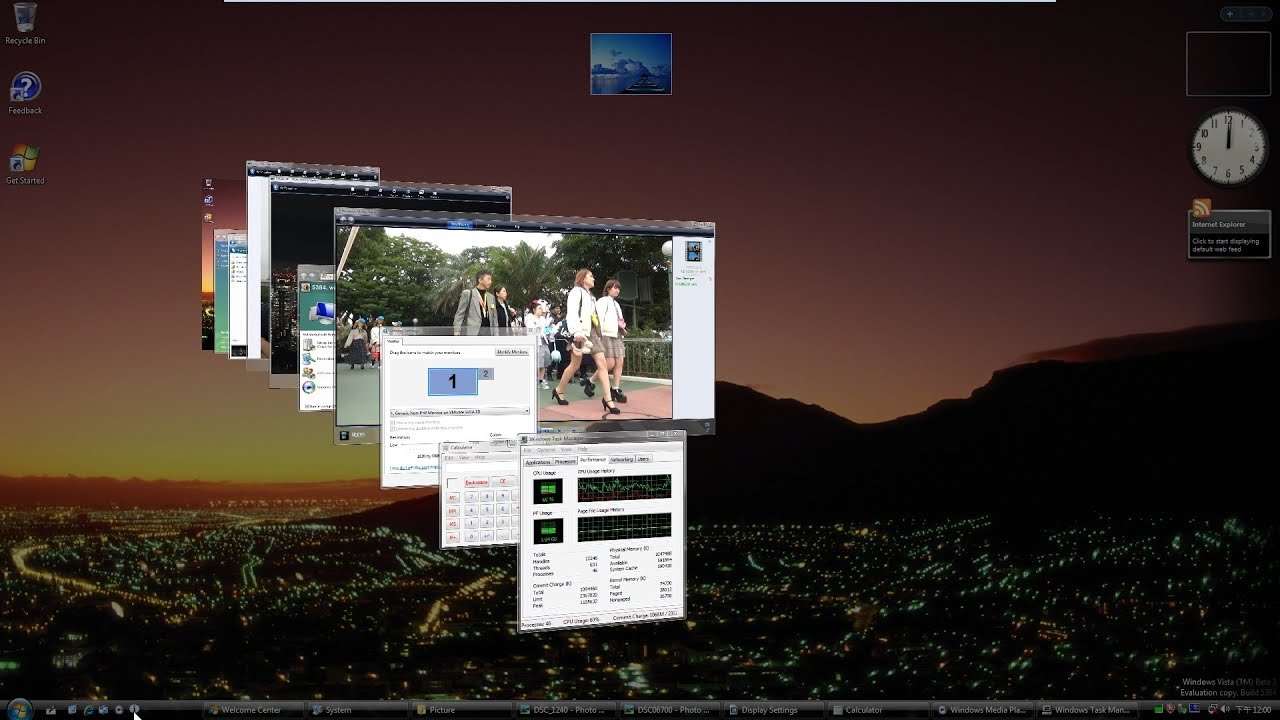1280x720 pixels.
Task: Click the PF Usage meter in Task Manager
Action: tap(548, 531)
